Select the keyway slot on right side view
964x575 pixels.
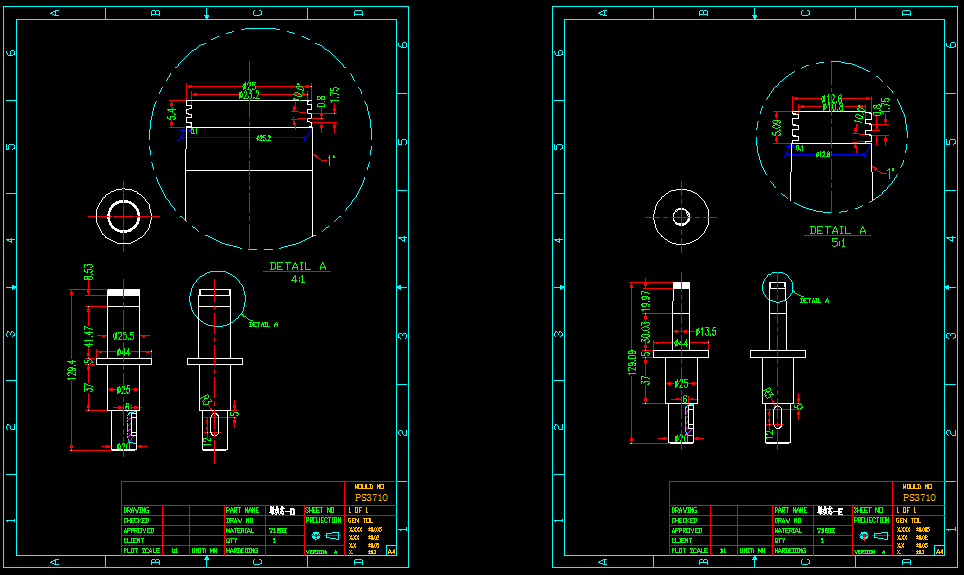(778, 417)
